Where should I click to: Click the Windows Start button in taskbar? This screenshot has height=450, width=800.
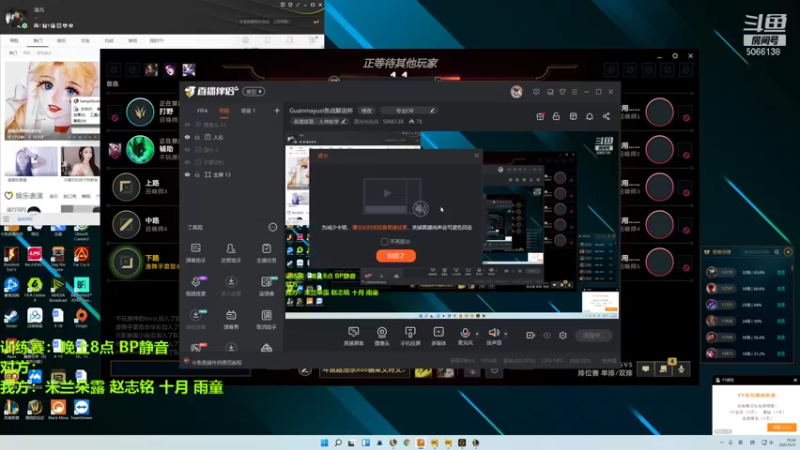[324, 442]
